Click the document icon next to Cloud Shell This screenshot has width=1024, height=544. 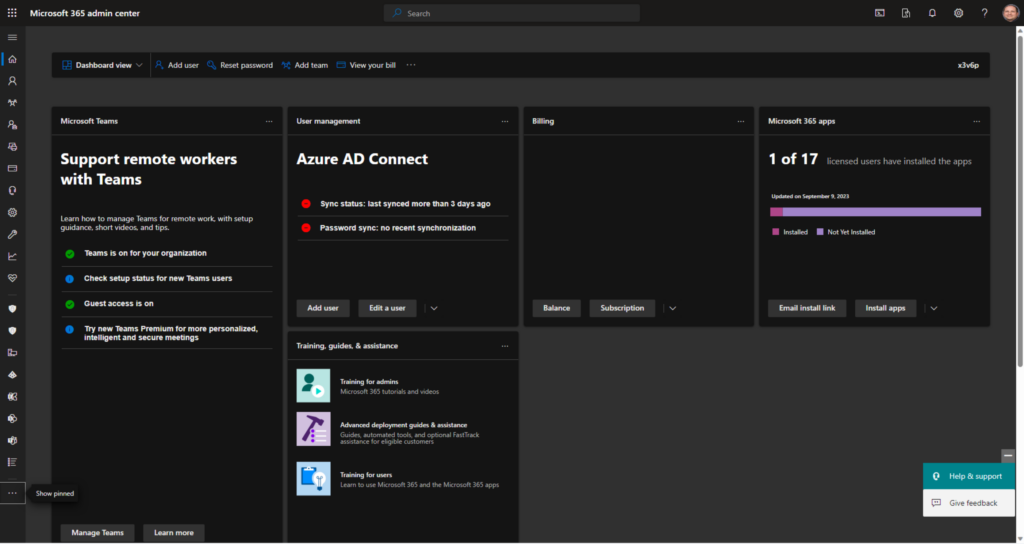tap(906, 13)
